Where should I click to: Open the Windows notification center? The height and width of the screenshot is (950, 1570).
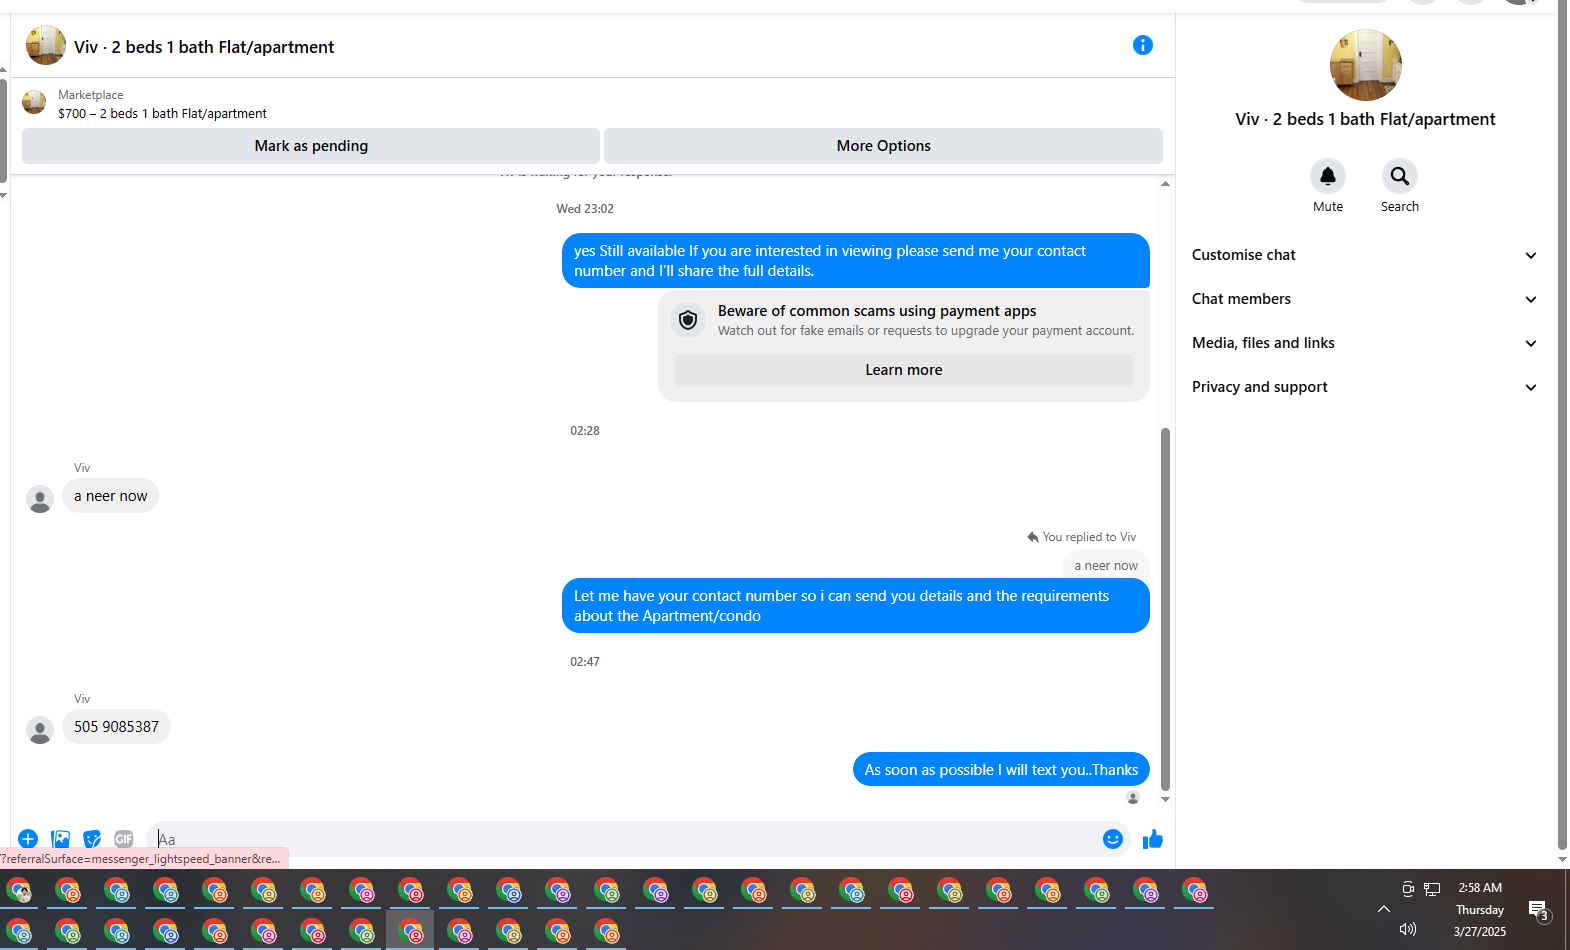[1539, 910]
